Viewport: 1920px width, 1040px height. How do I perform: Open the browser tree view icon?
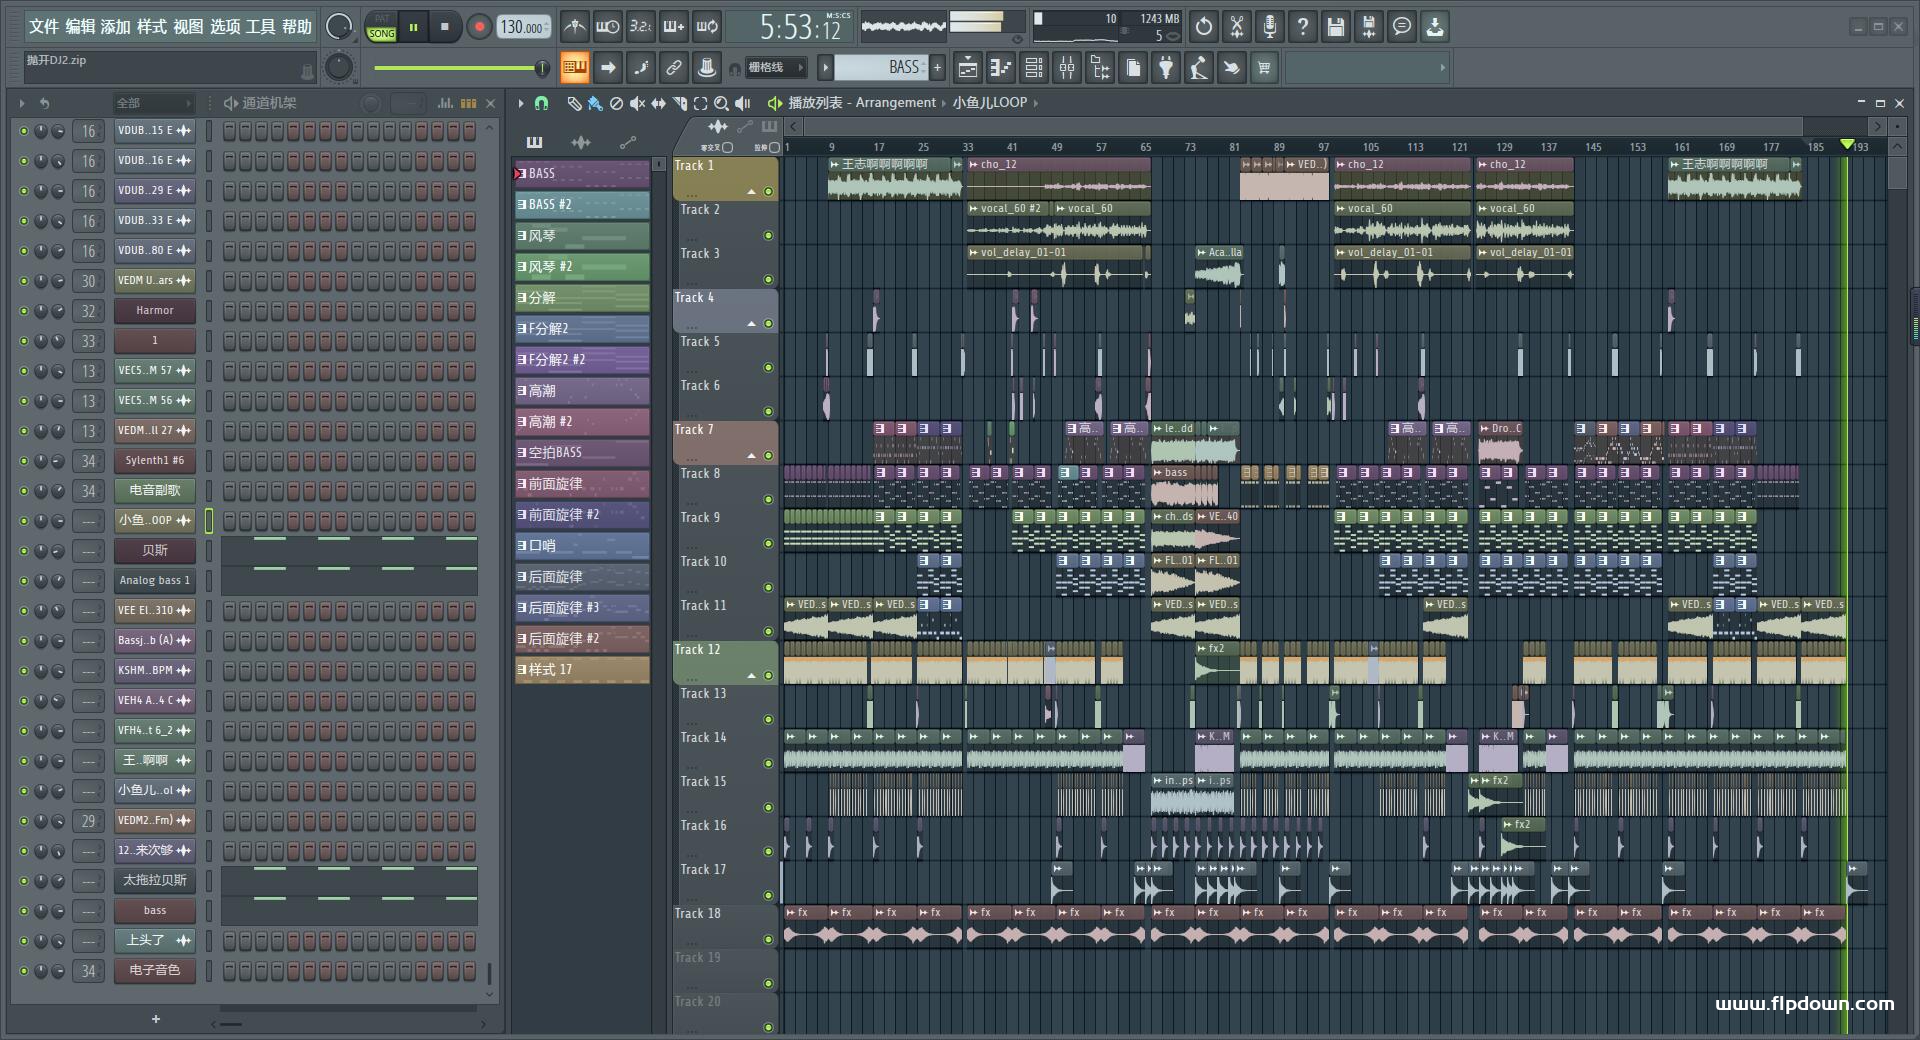click(1100, 68)
